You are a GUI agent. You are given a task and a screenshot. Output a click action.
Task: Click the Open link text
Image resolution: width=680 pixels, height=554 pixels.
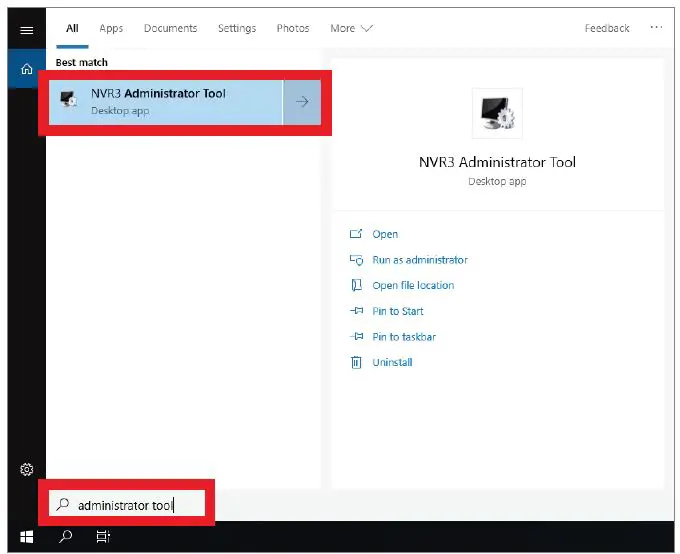pos(385,234)
